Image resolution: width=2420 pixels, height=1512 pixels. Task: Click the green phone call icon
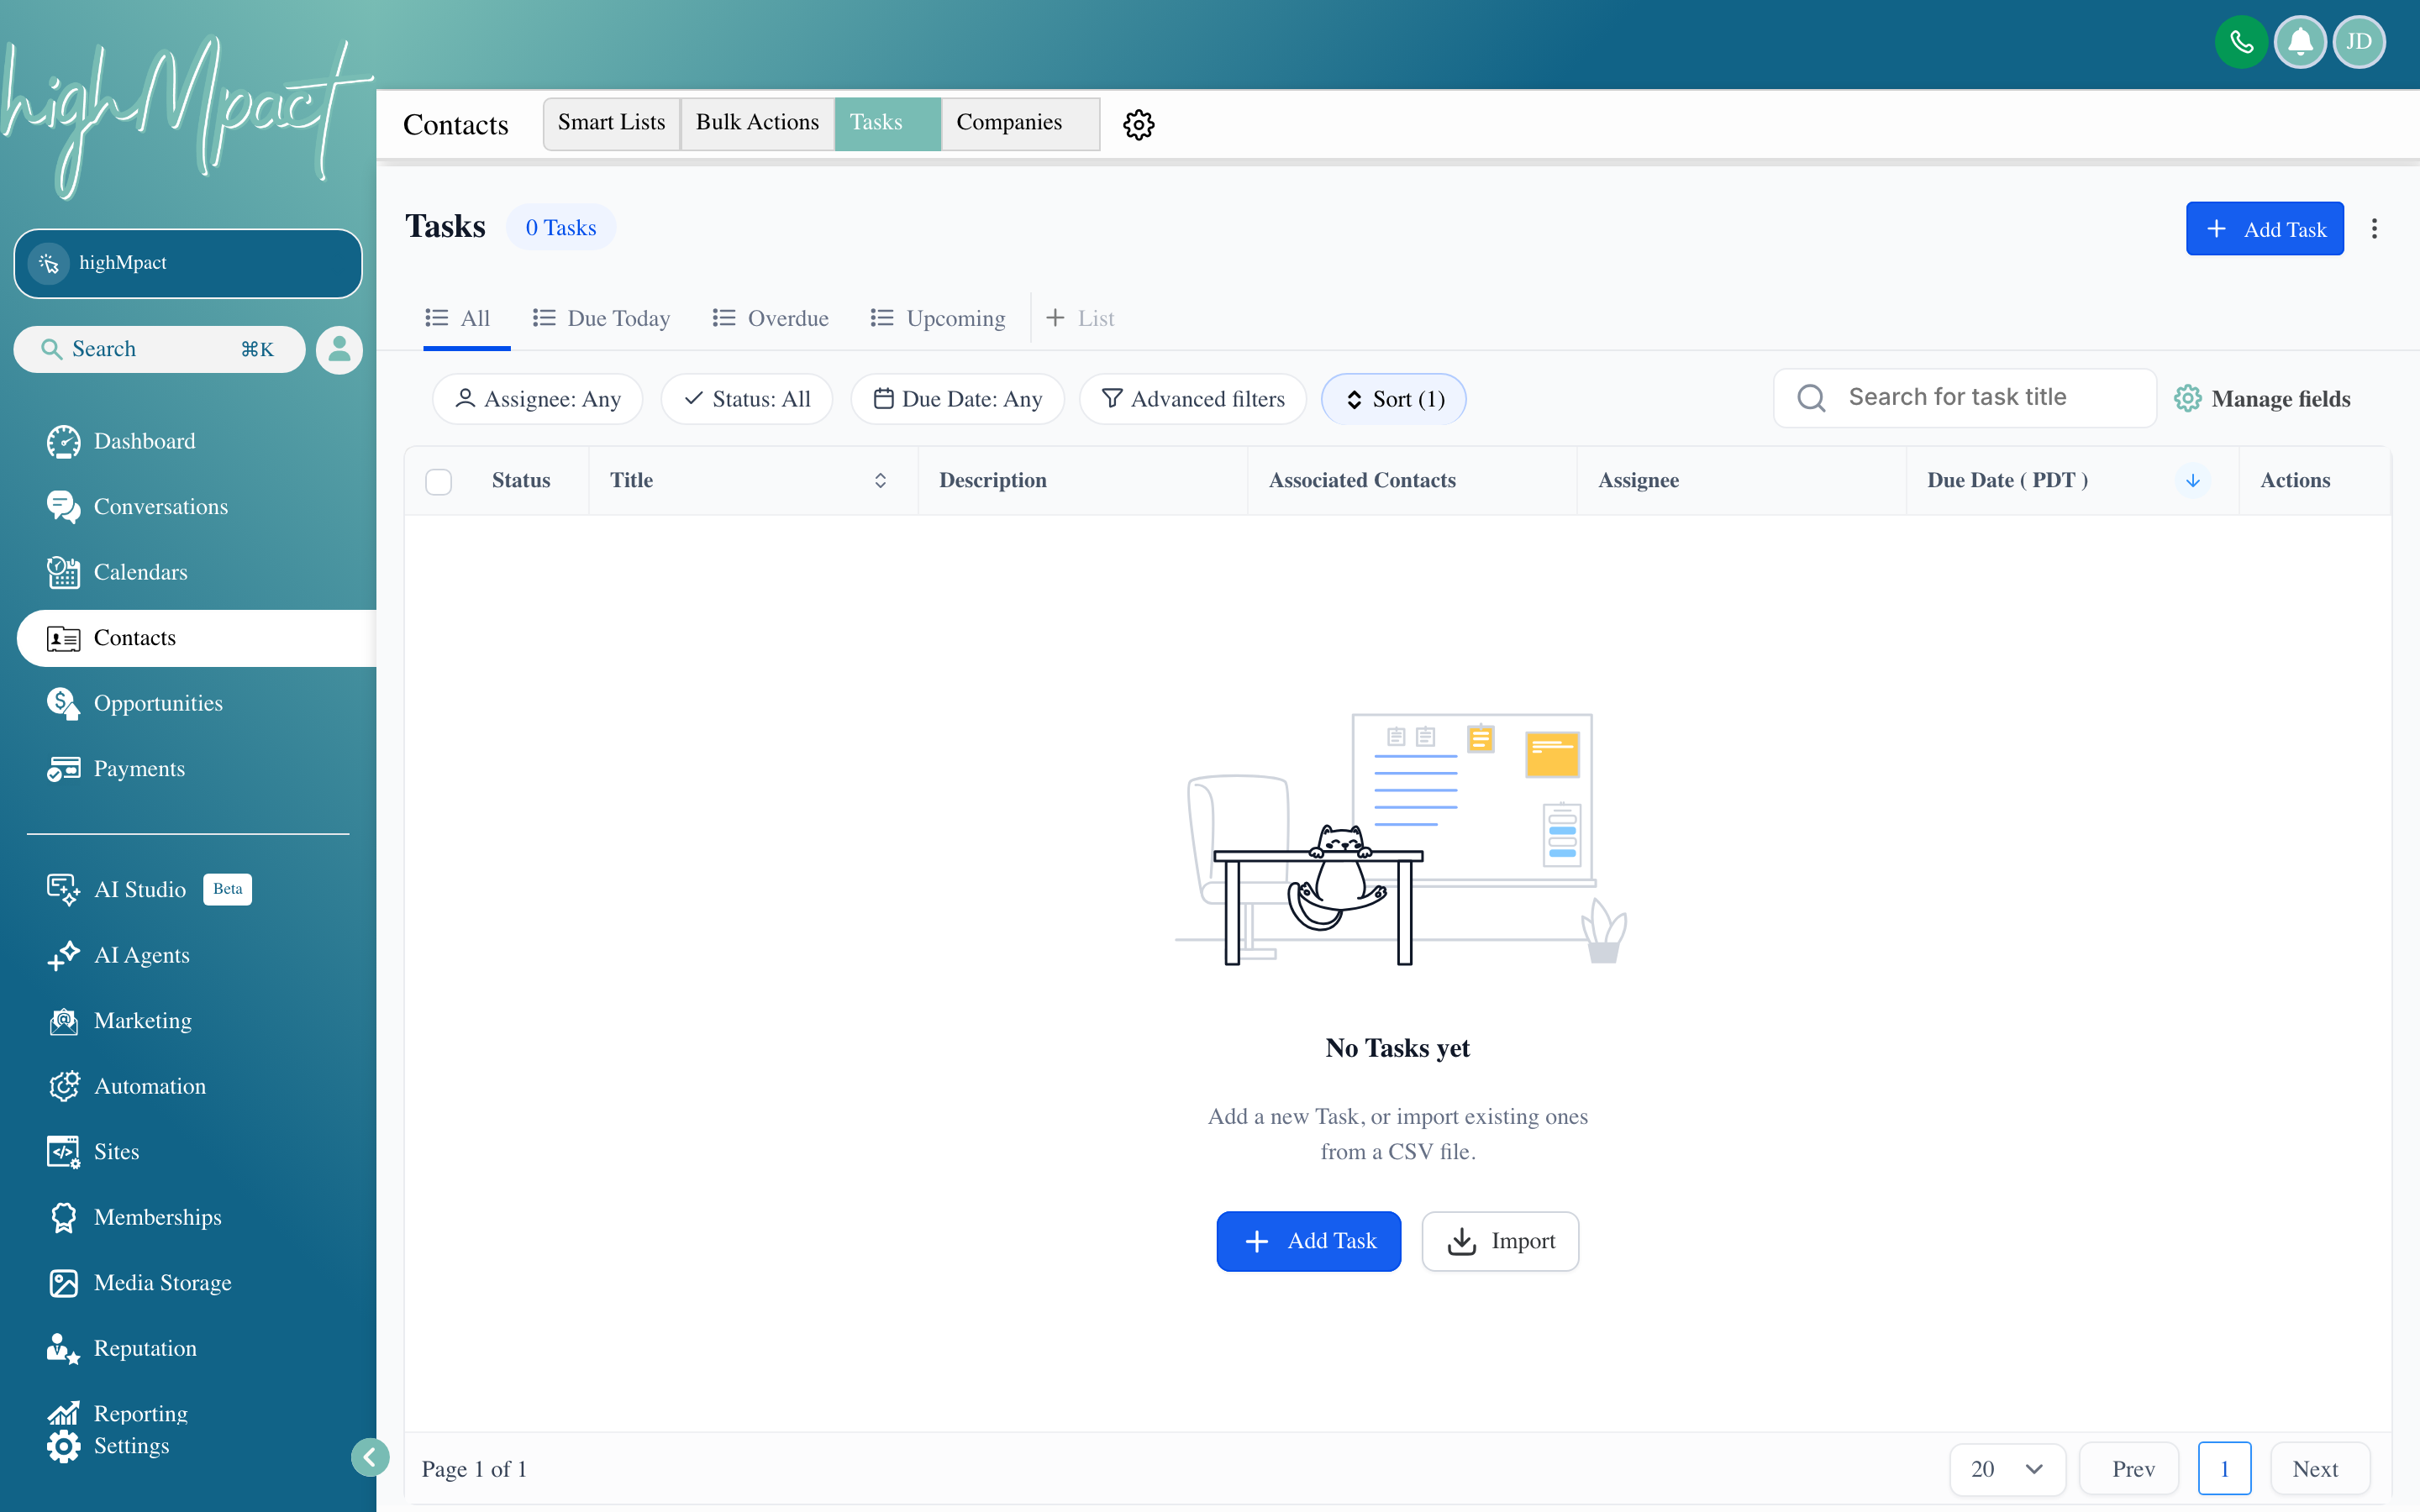click(x=2240, y=42)
